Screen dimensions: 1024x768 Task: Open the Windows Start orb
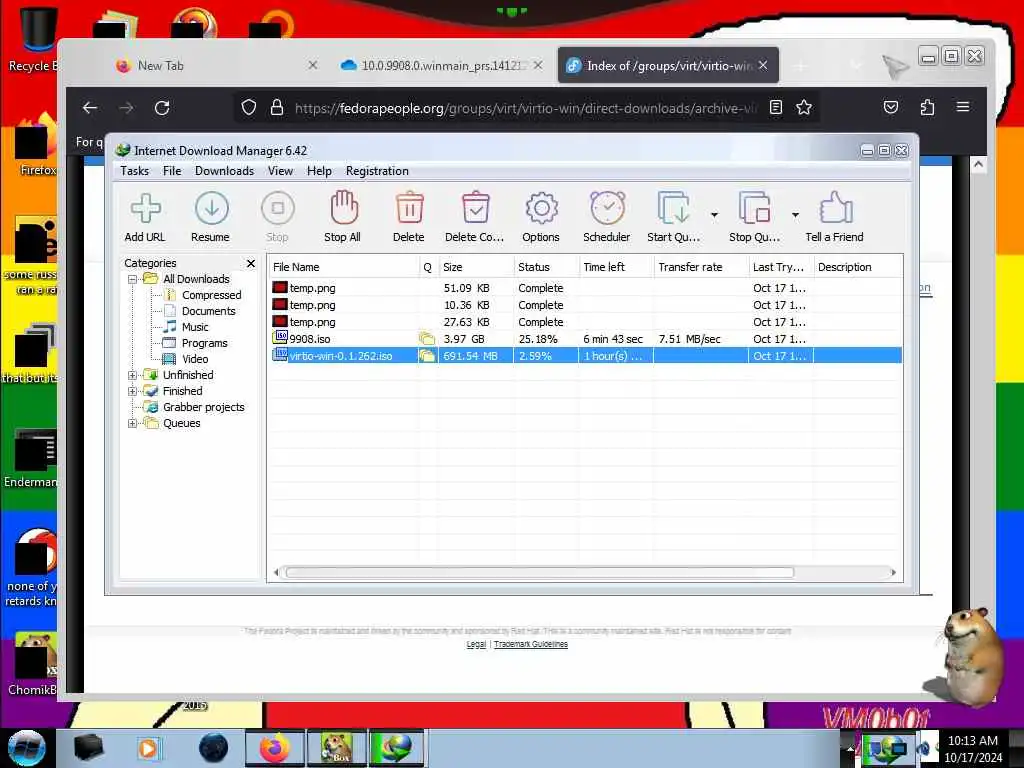[x=27, y=748]
